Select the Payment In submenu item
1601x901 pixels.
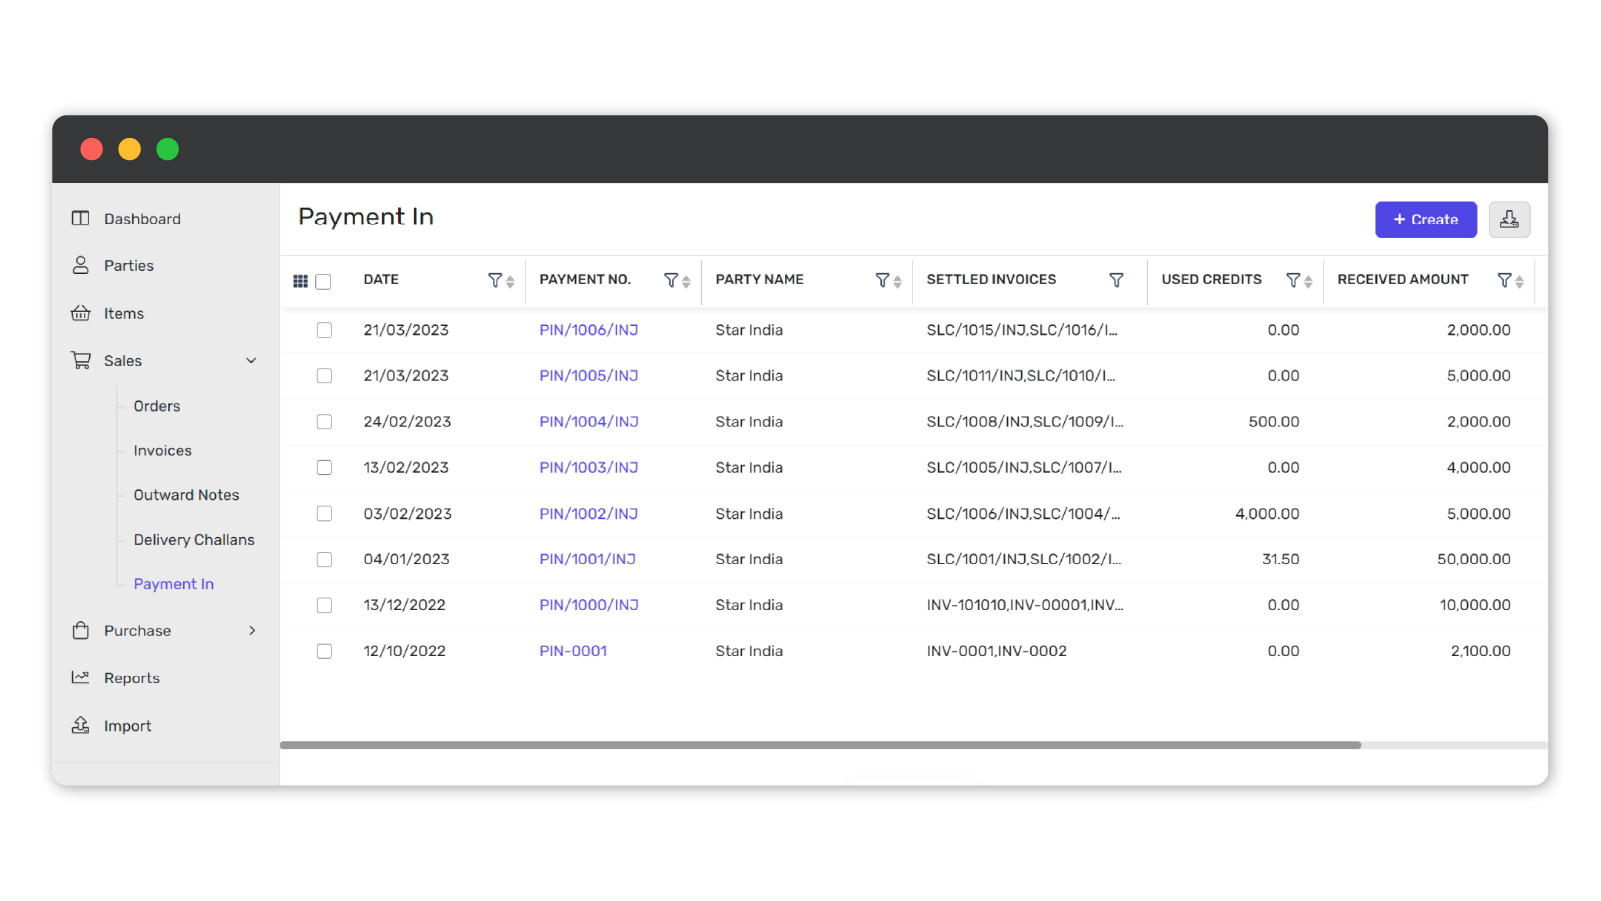click(x=174, y=584)
